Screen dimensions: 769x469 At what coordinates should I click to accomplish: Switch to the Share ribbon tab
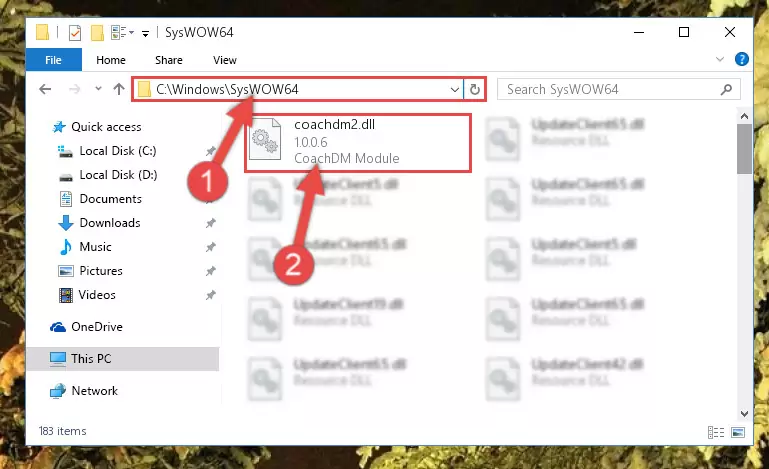coord(169,60)
